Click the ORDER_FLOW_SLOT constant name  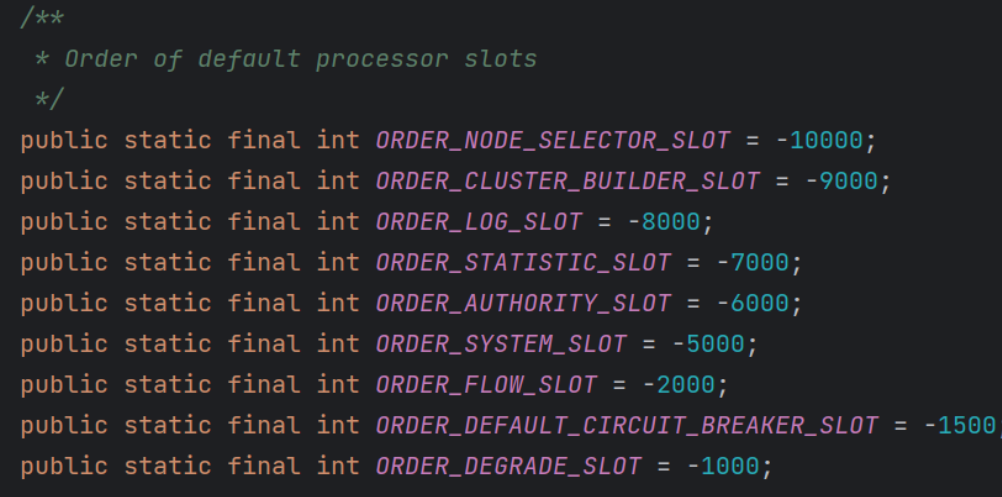point(486,384)
